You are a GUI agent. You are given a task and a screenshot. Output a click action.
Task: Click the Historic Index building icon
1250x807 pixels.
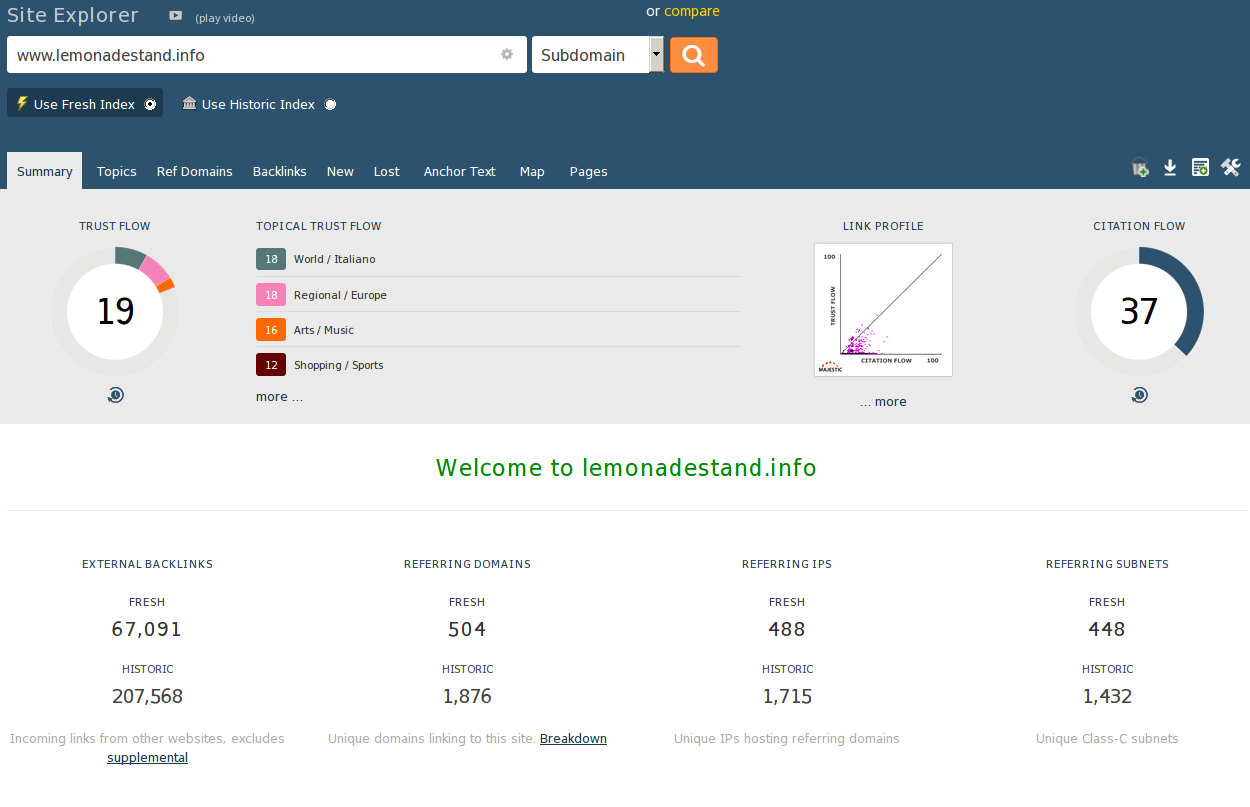pos(189,103)
